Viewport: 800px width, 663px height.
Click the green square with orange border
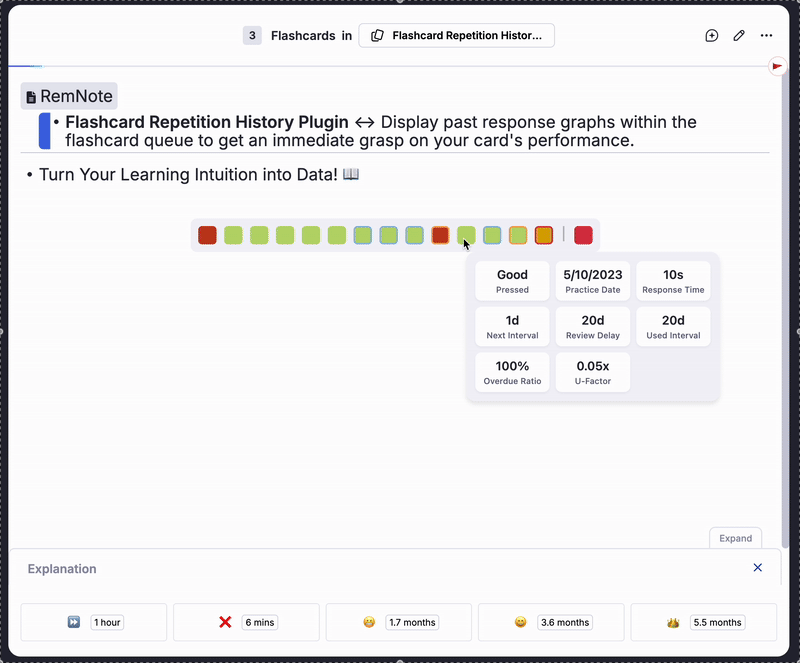click(x=518, y=235)
